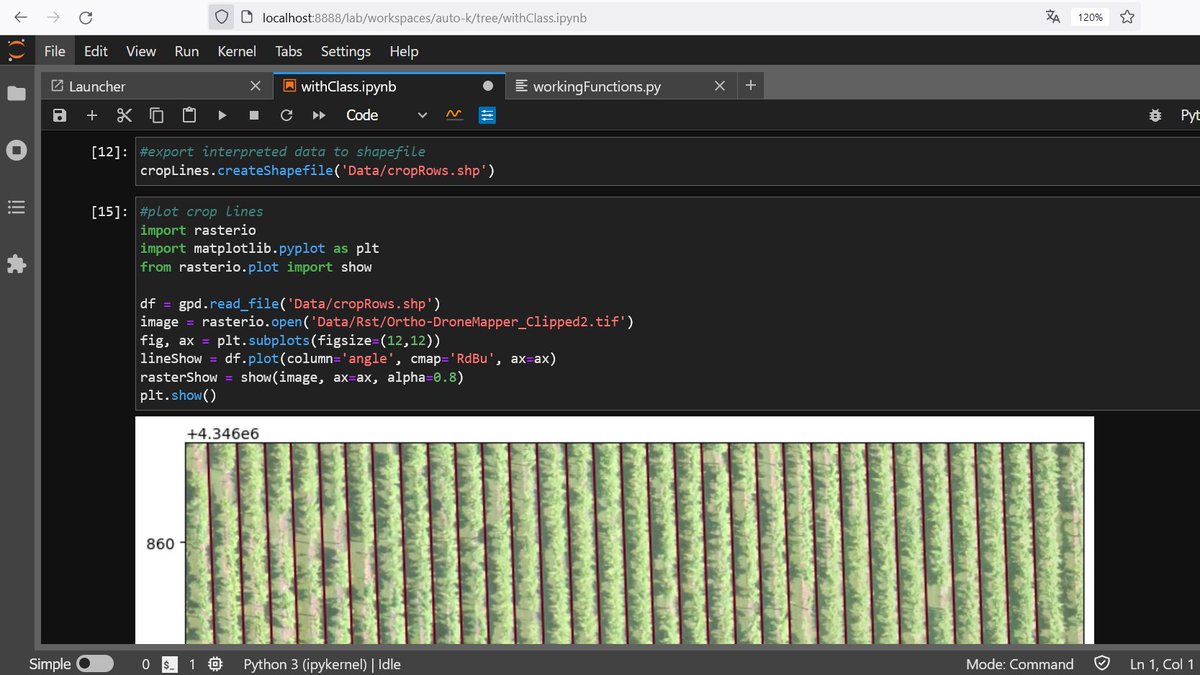This screenshot has height=675, width=1200.
Task: Paste cell from the clipboard icon
Action: (189, 115)
